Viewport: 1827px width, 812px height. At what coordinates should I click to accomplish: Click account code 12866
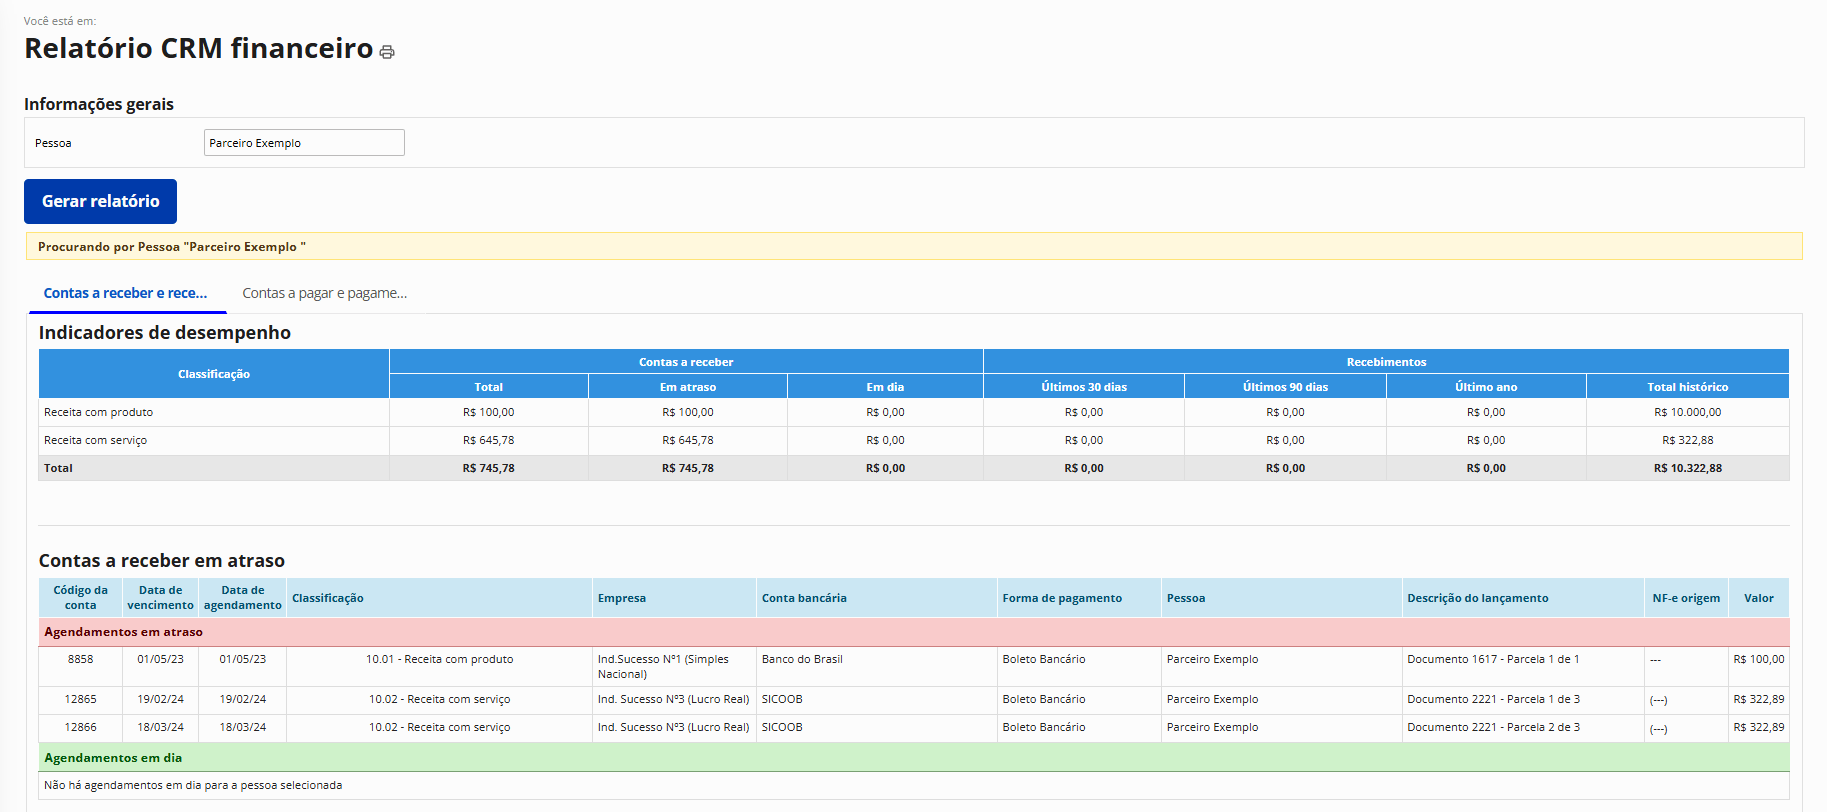pos(80,727)
